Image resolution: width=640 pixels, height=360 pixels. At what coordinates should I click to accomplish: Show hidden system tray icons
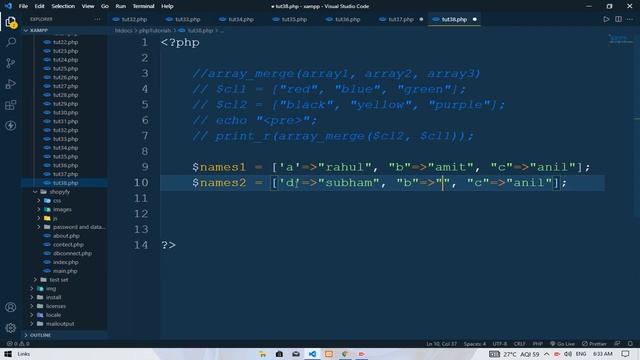pos(547,354)
